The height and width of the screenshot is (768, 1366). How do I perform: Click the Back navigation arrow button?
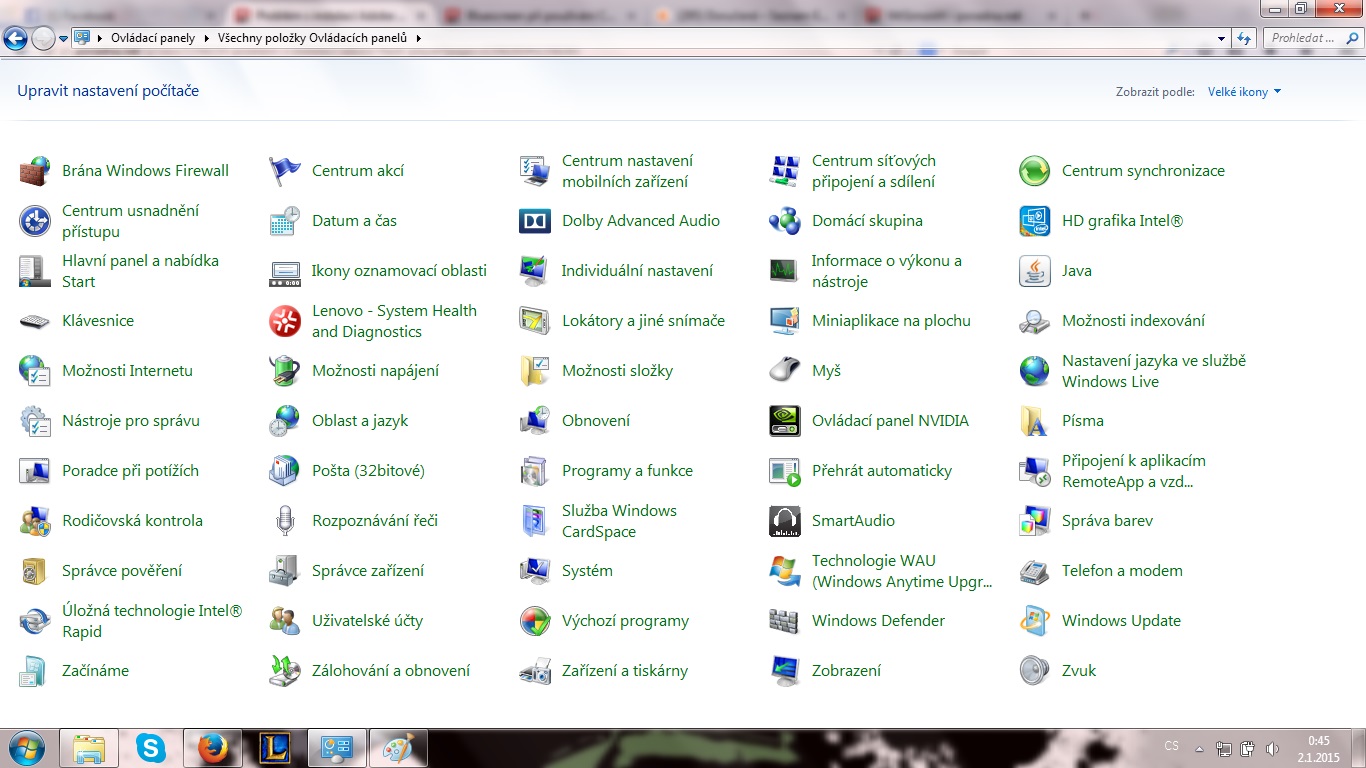pos(15,38)
